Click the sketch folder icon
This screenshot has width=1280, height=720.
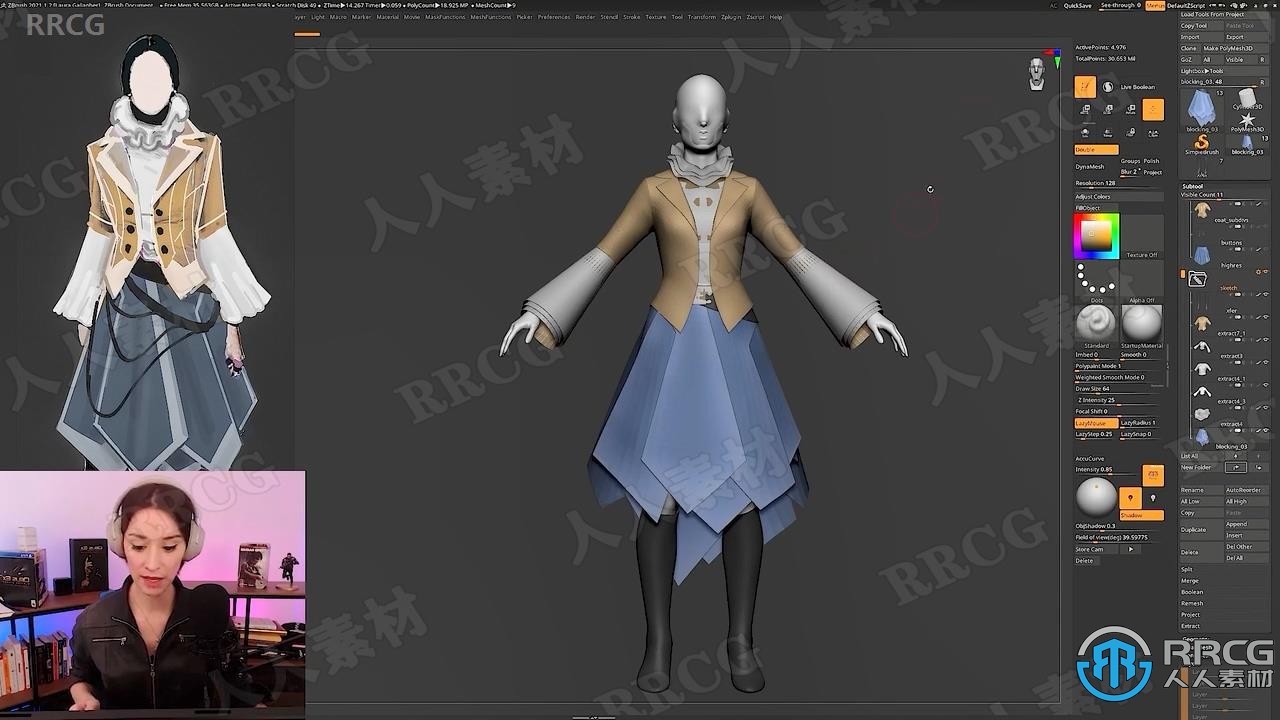pyautogui.click(x=1197, y=280)
